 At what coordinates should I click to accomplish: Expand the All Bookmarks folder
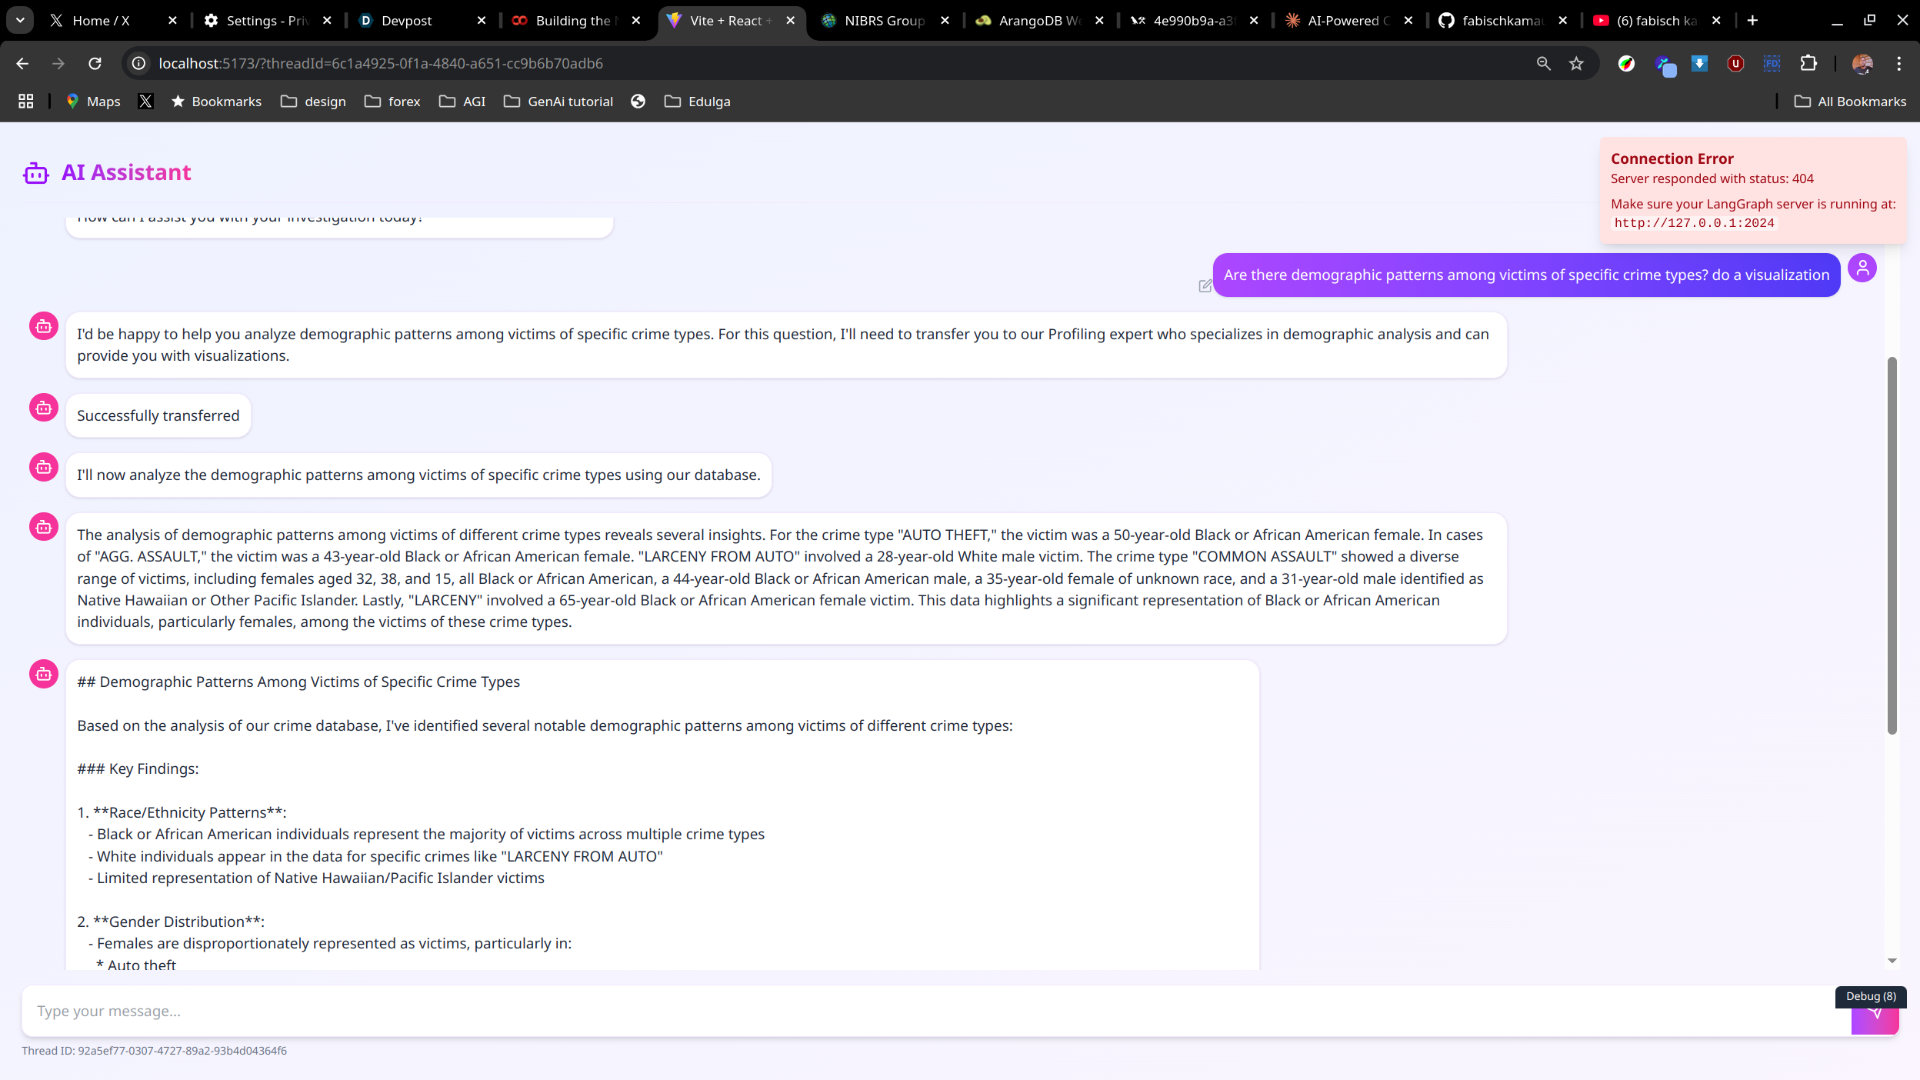1850,101
